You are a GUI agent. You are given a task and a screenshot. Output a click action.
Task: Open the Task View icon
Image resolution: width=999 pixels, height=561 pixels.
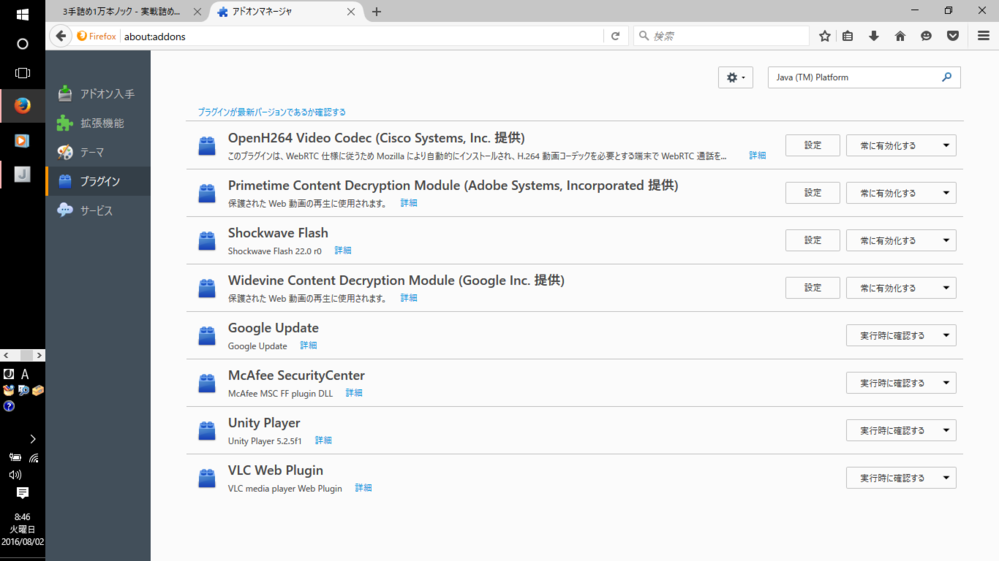pos(22,73)
